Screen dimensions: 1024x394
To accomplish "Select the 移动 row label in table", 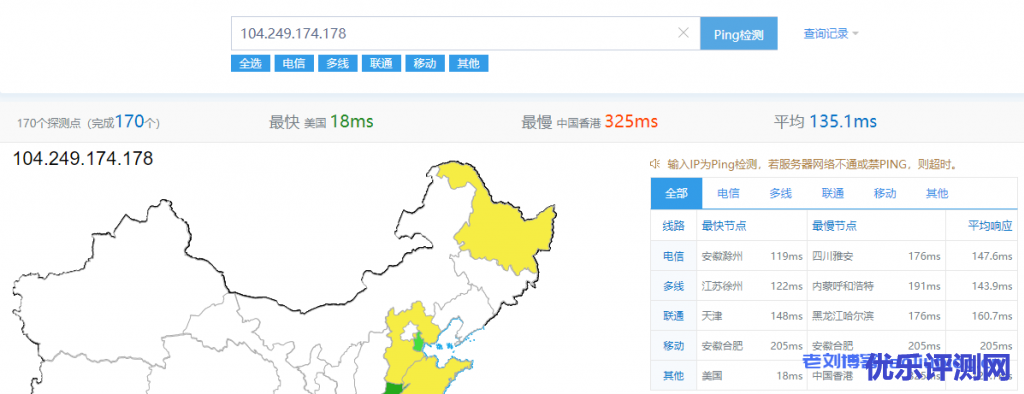I will 673,346.
